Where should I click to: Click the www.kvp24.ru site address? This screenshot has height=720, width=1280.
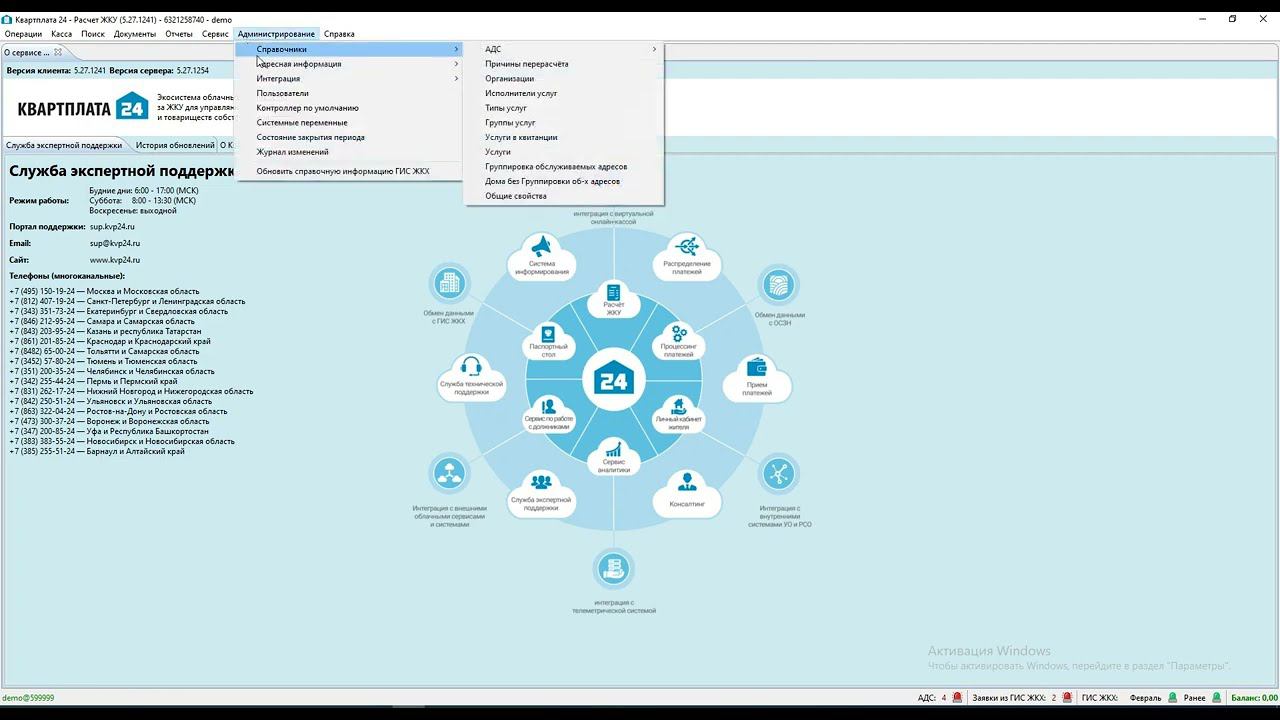115,260
